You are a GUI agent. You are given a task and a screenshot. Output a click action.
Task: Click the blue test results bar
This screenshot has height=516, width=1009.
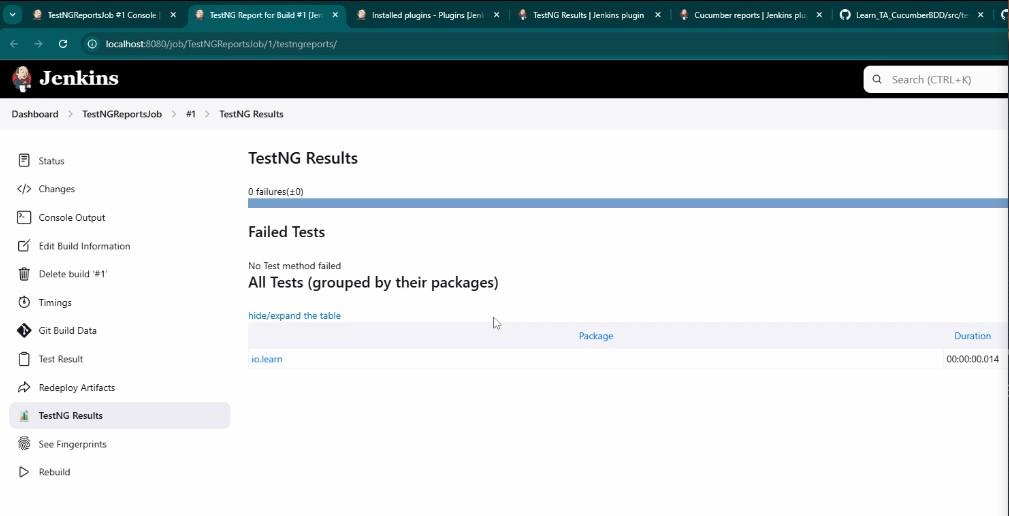628,203
